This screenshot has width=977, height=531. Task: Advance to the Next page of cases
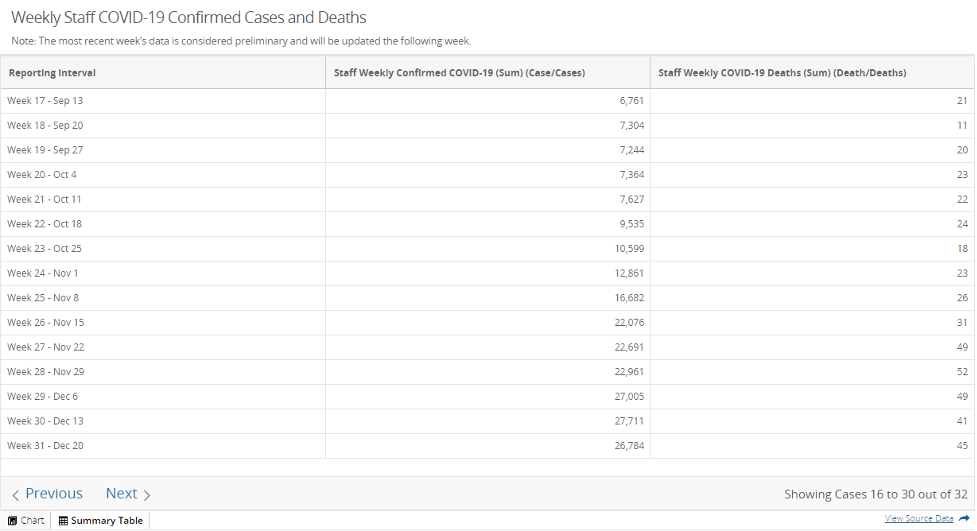click(x=128, y=494)
